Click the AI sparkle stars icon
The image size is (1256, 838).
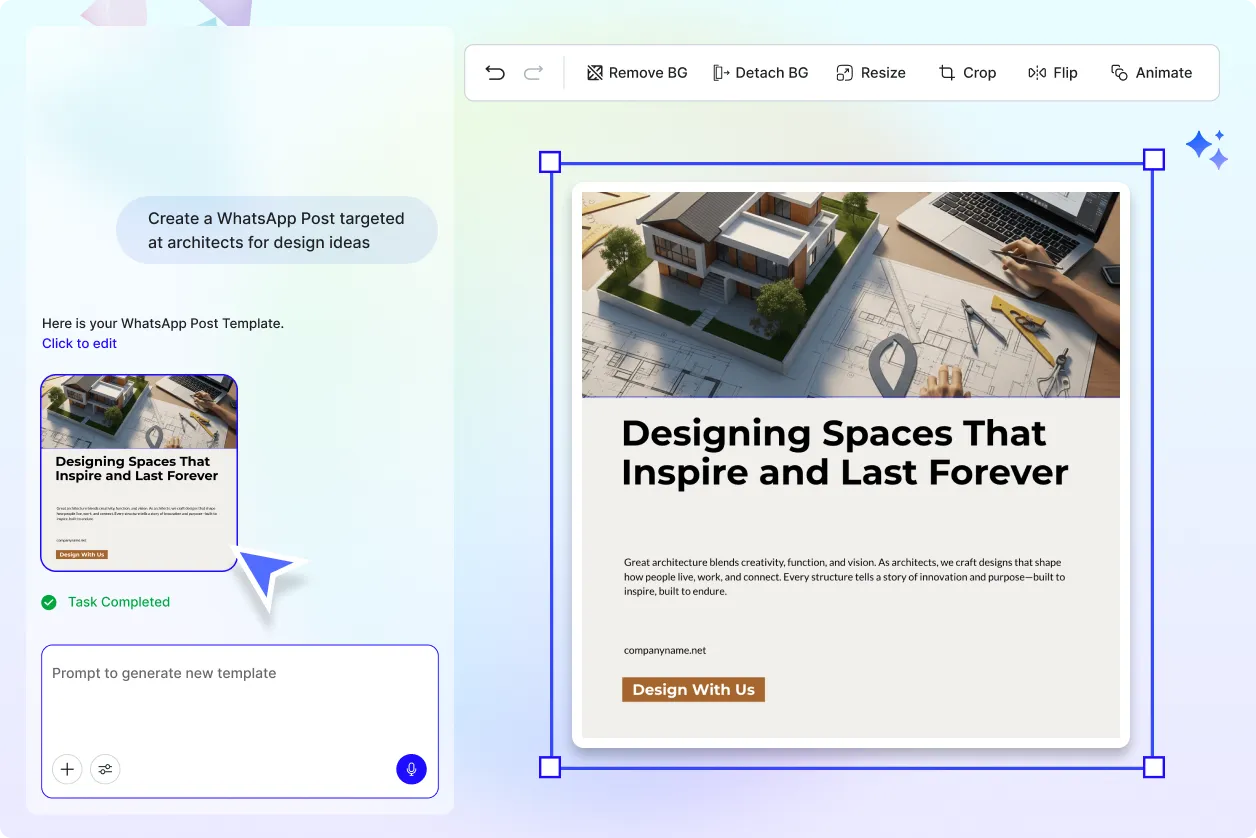click(1207, 149)
